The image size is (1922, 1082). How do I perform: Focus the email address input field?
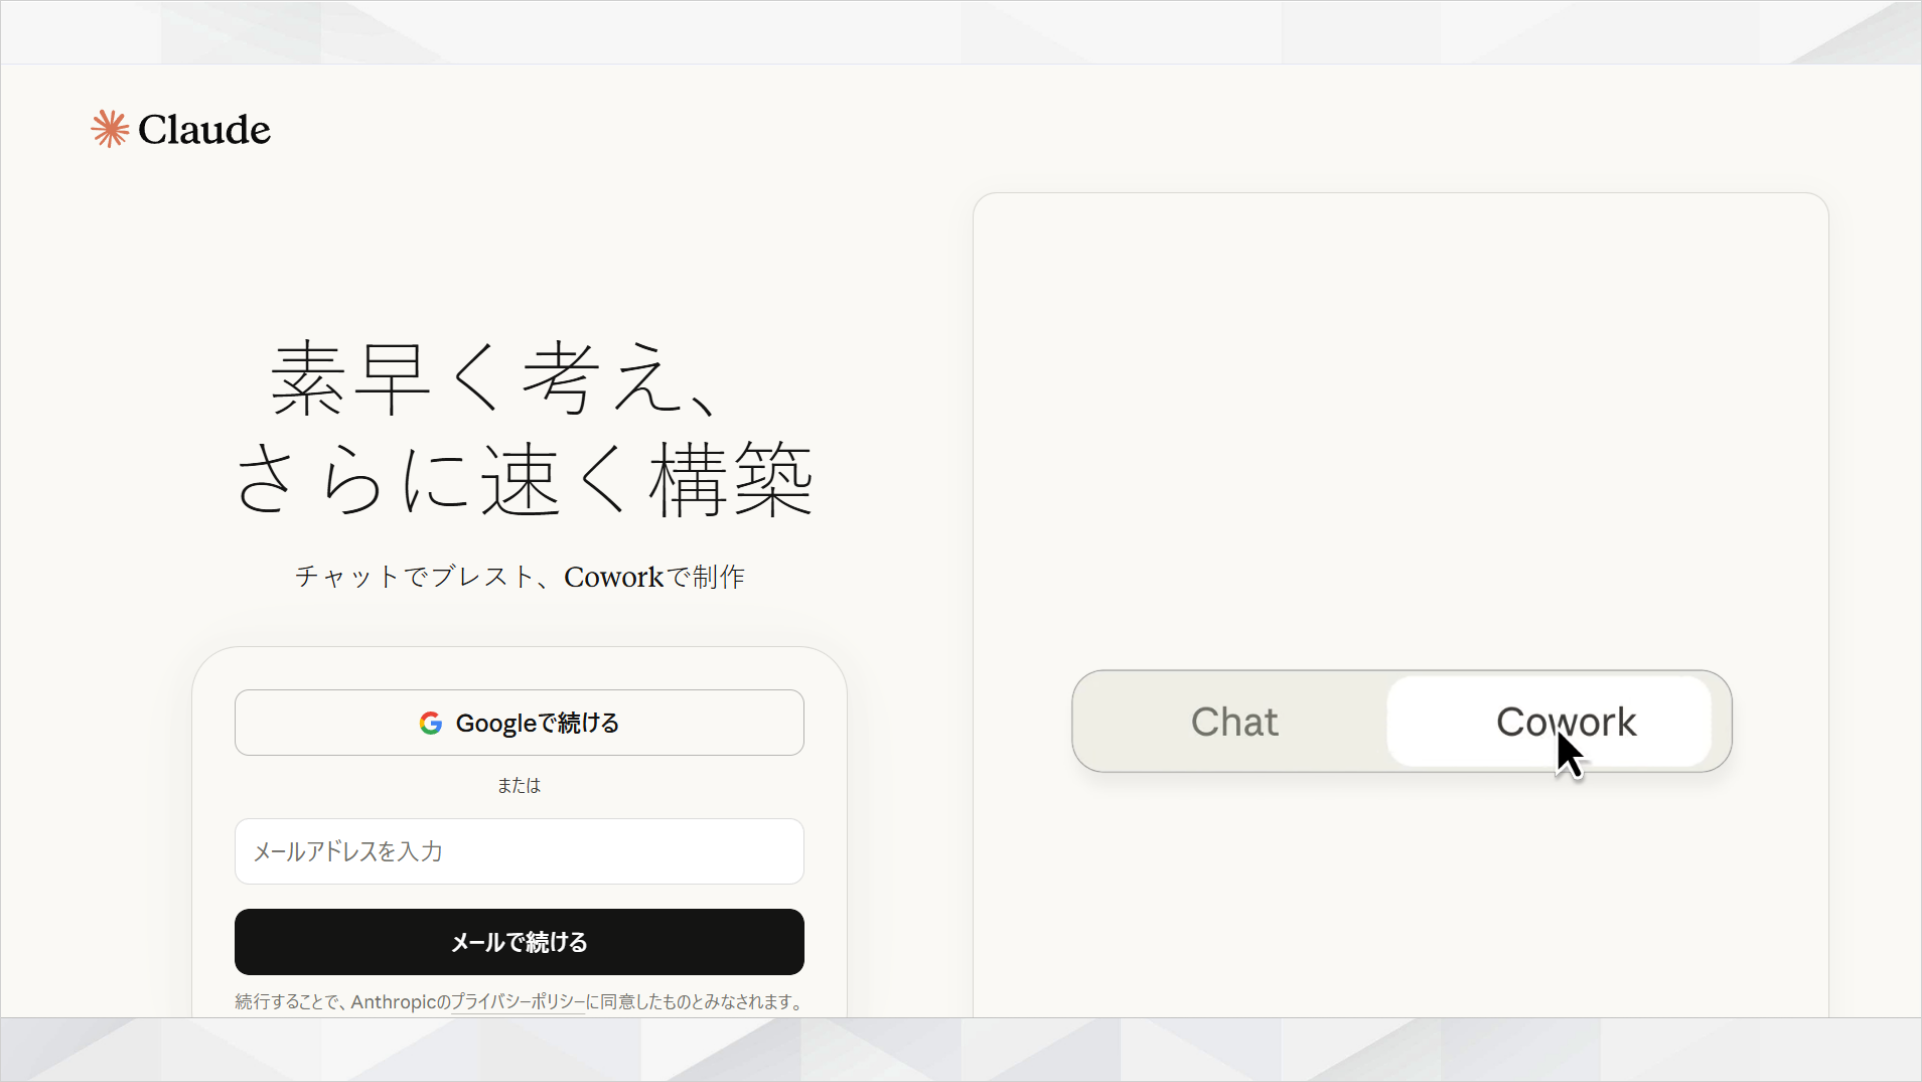[x=519, y=851]
